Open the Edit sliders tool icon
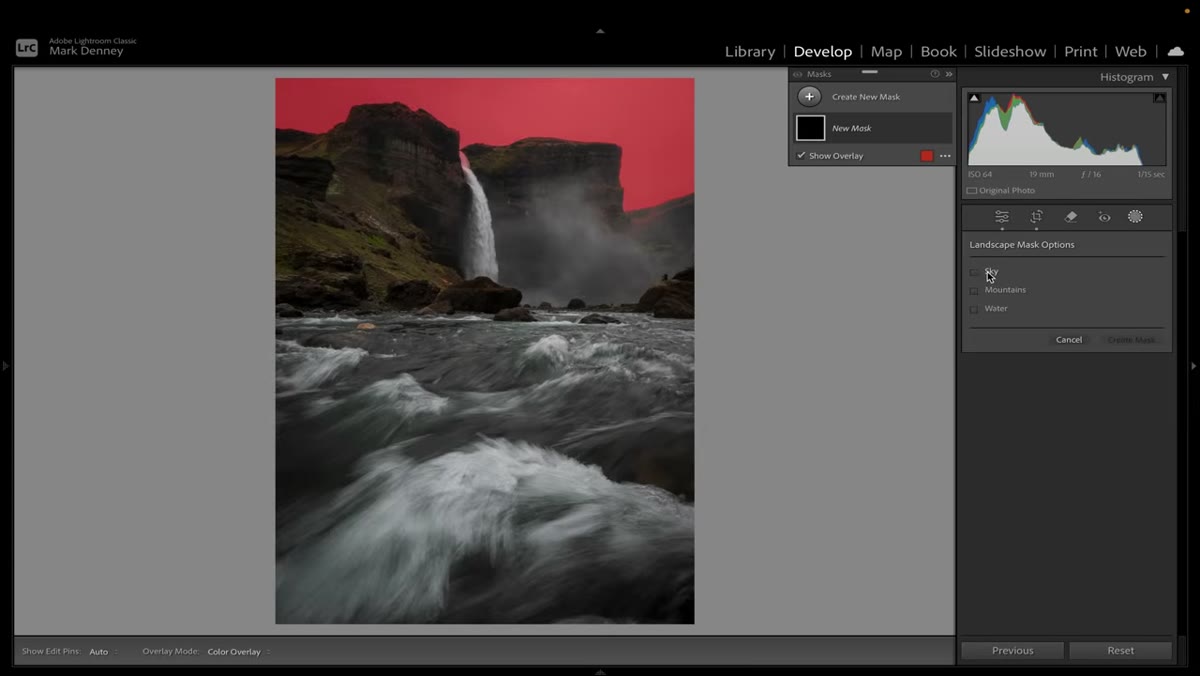Image resolution: width=1200 pixels, height=676 pixels. point(1001,217)
